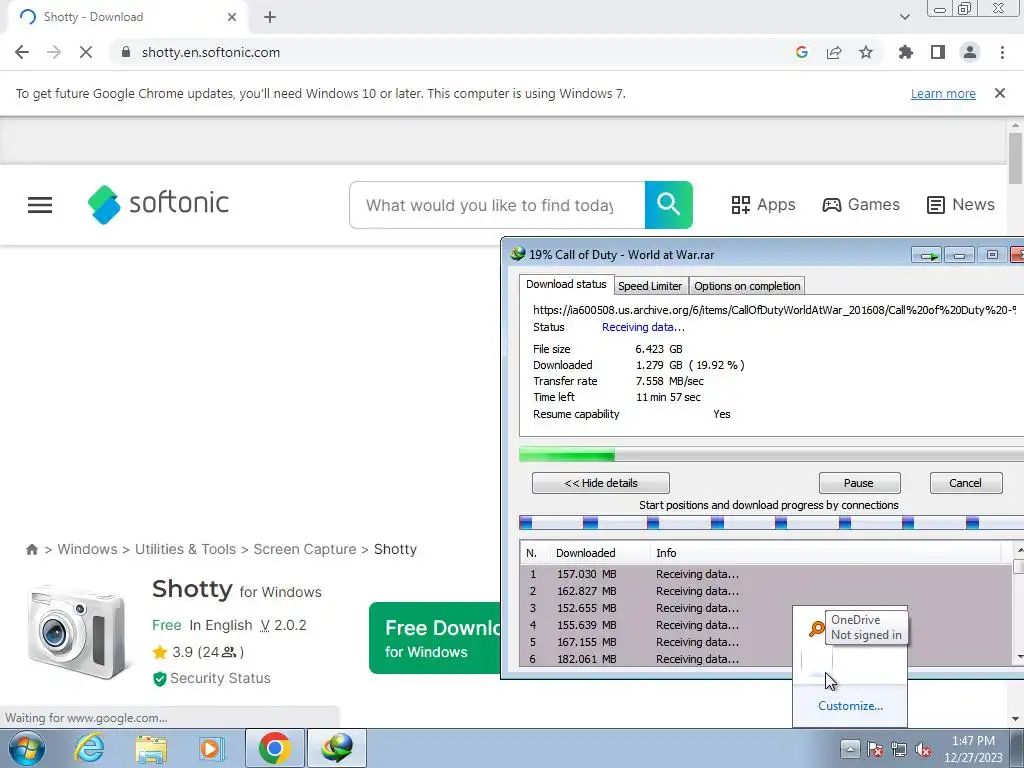
Task: Click the Info column header
Action: click(x=826, y=552)
